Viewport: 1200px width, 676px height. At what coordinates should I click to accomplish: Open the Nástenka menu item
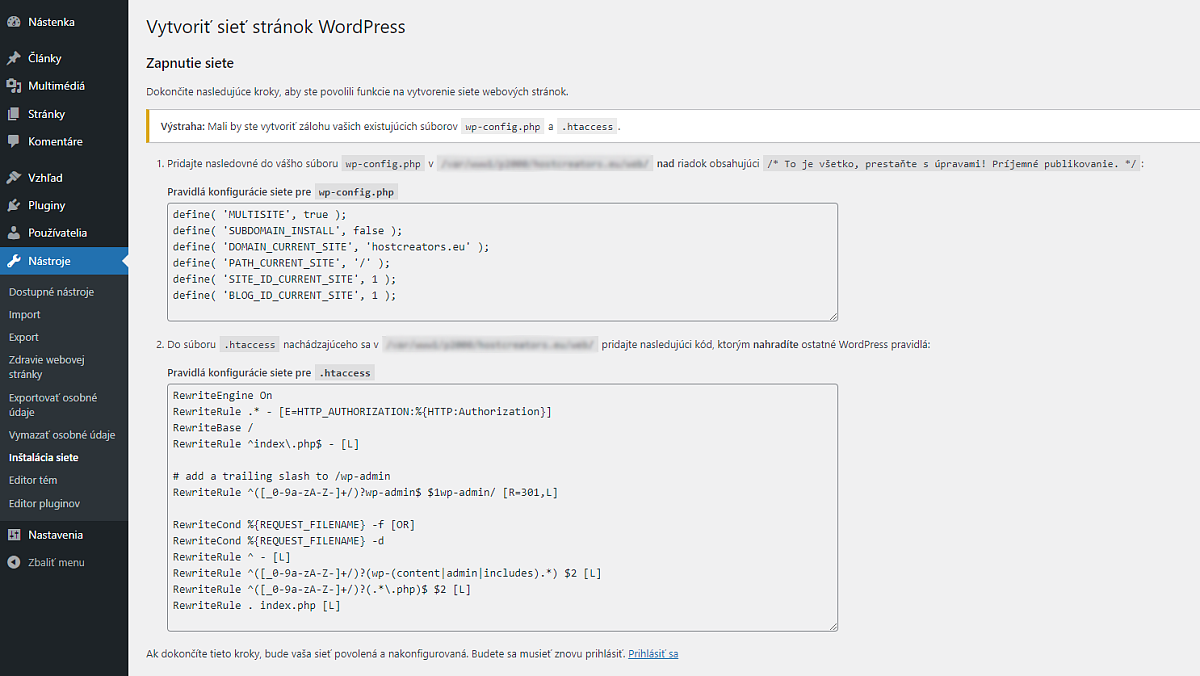(64, 22)
